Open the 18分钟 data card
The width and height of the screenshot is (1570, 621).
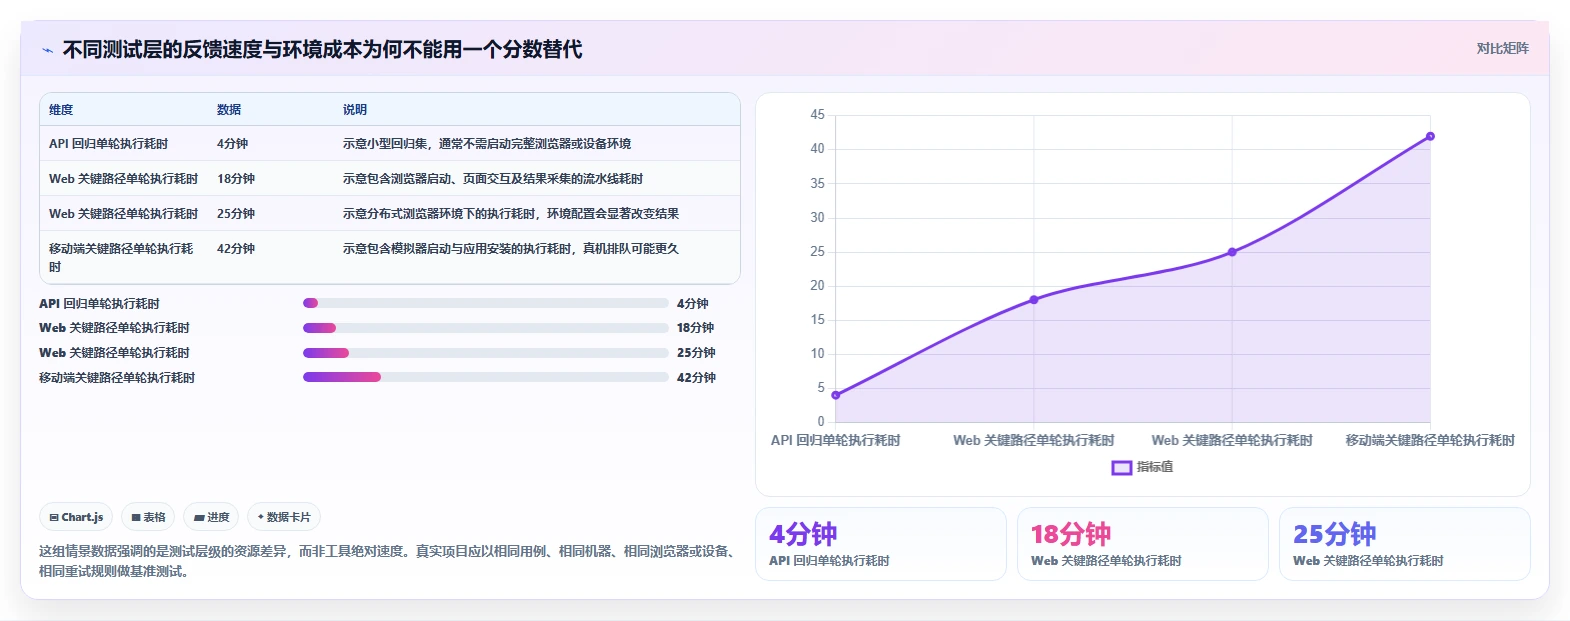point(1143,544)
